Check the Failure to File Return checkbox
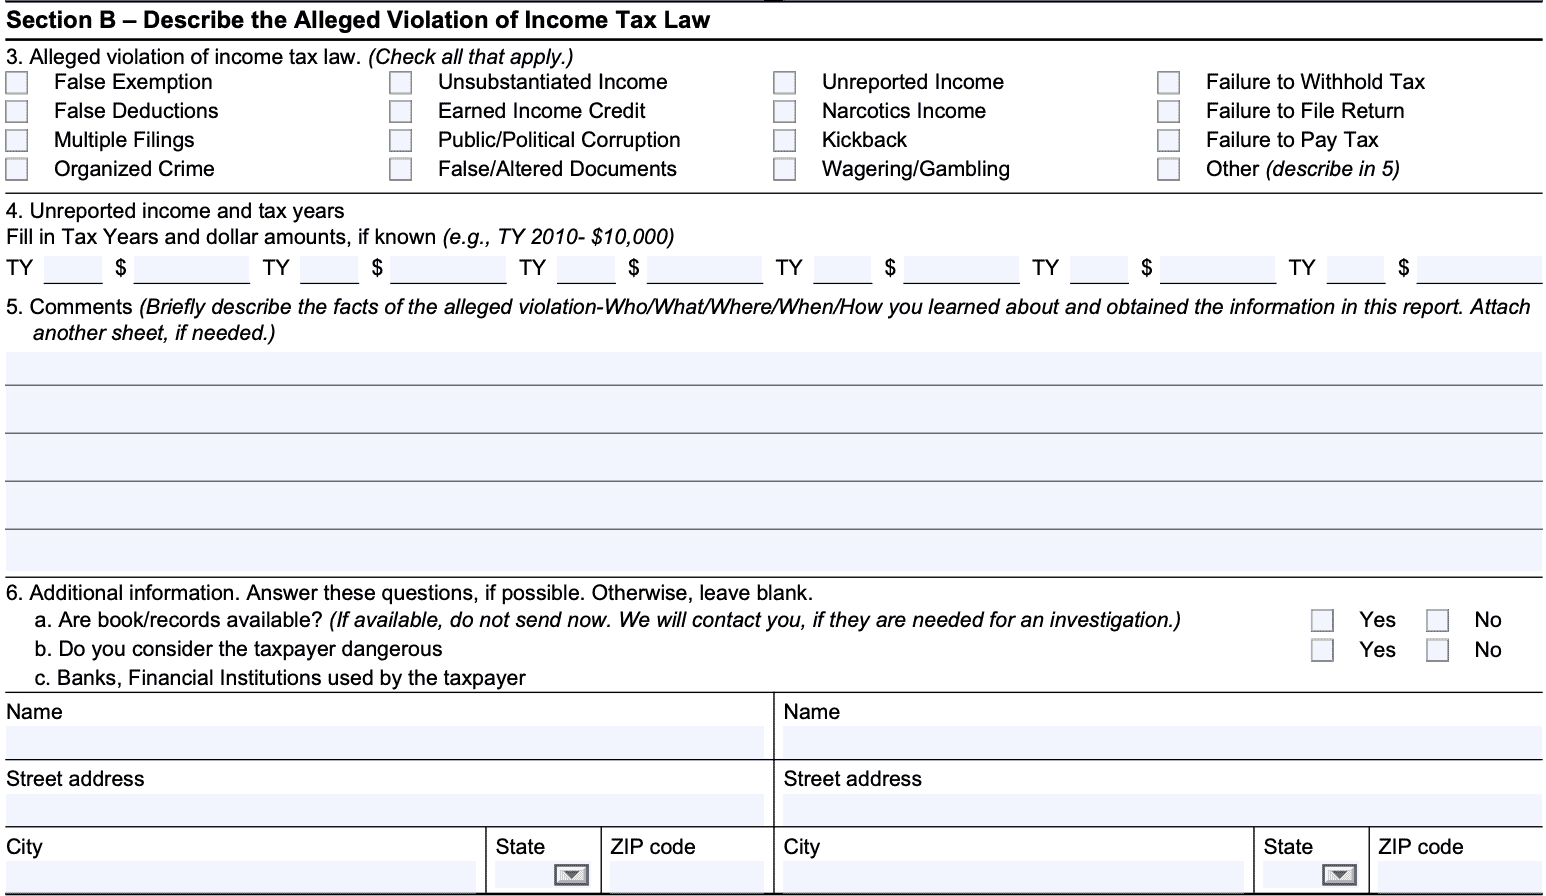The width and height of the screenshot is (1546, 896). pos(1168,111)
